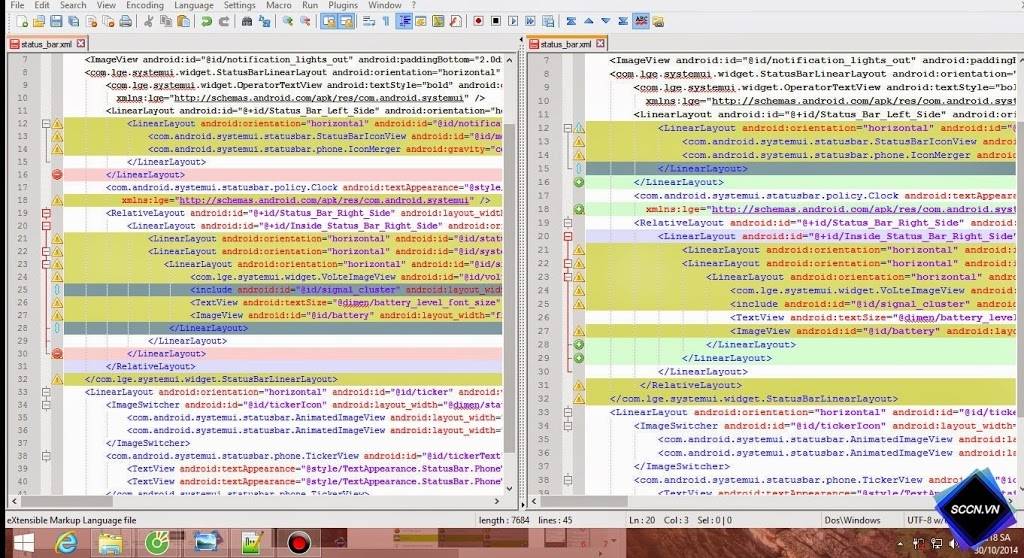
Task: Collapse fold at line 19 in left pane
Action: tap(46, 213)
